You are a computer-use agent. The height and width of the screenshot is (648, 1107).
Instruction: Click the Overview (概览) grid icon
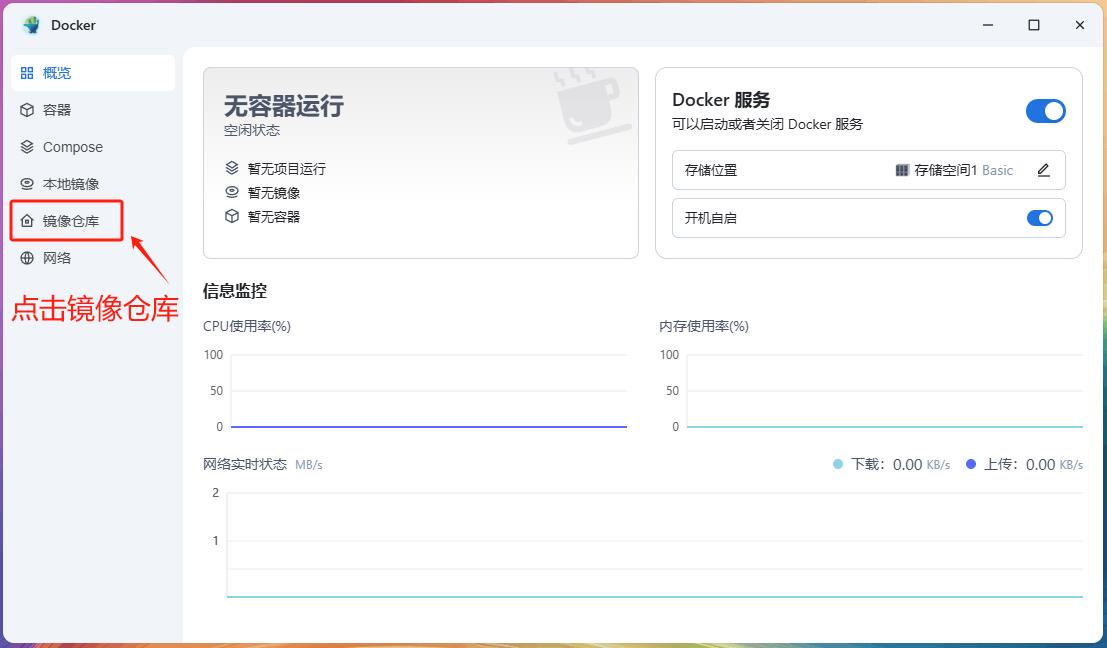(x=27, y=73)
